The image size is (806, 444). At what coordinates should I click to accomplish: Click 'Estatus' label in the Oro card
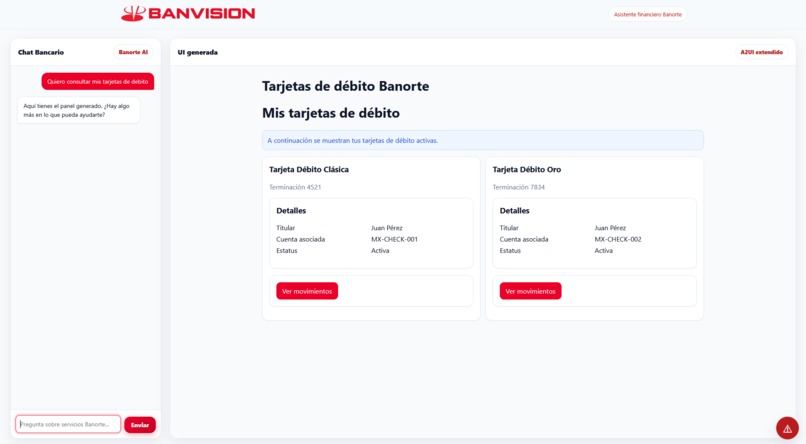pos(510,251)
